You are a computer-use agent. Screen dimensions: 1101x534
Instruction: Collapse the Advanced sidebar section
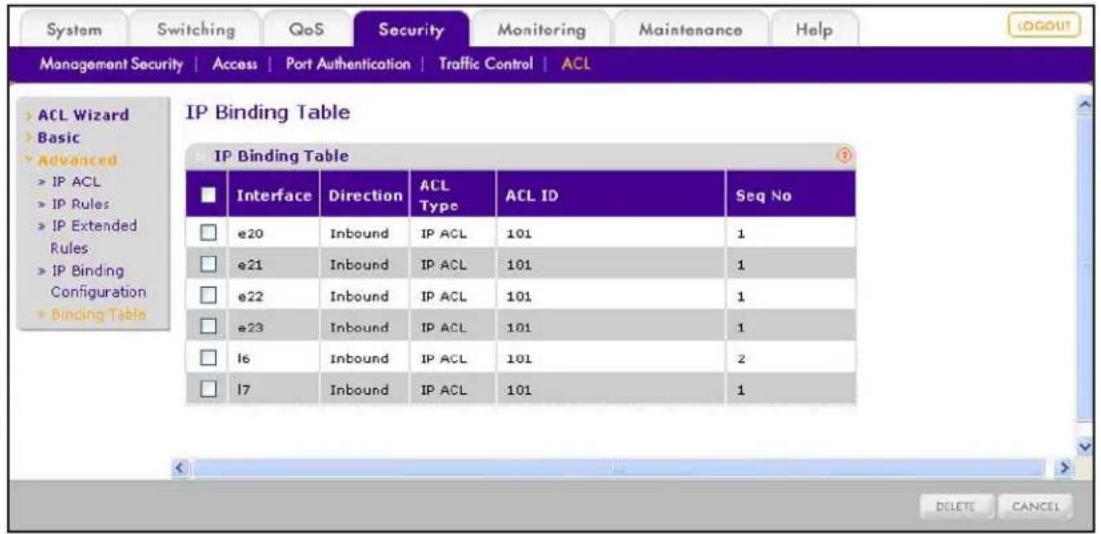pyautogui.click(x=75, y=159)
